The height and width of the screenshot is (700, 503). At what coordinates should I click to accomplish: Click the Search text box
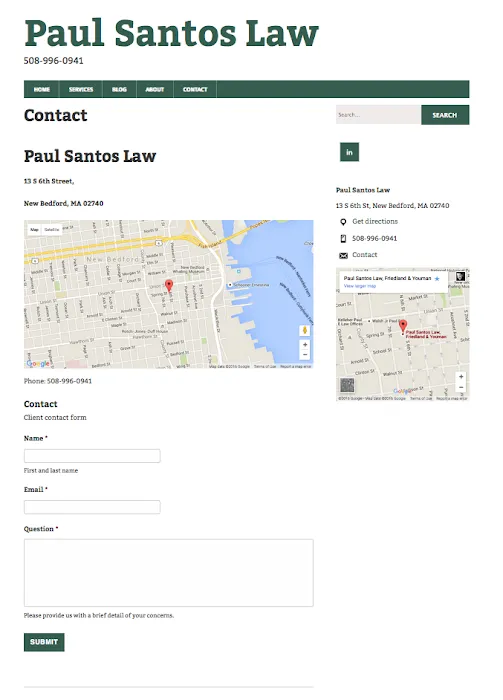tap(378, 115)
